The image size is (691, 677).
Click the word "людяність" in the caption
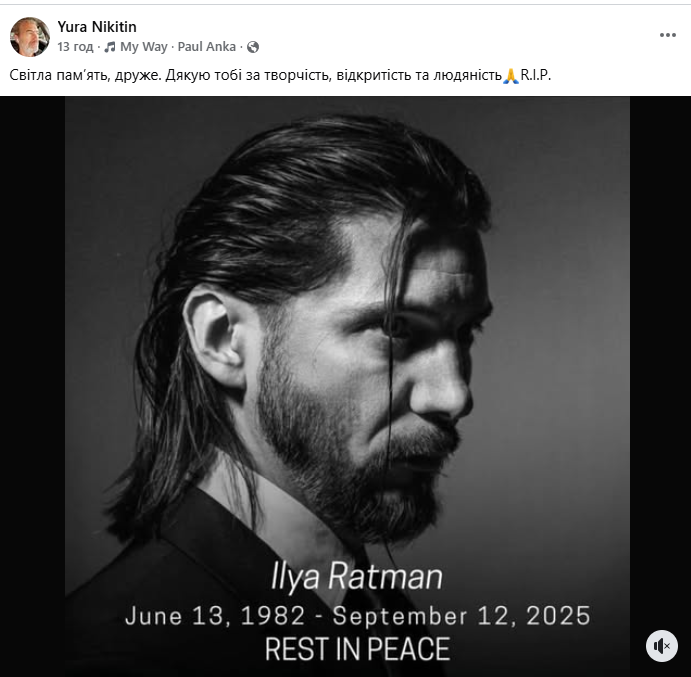(x=465, y=76)
